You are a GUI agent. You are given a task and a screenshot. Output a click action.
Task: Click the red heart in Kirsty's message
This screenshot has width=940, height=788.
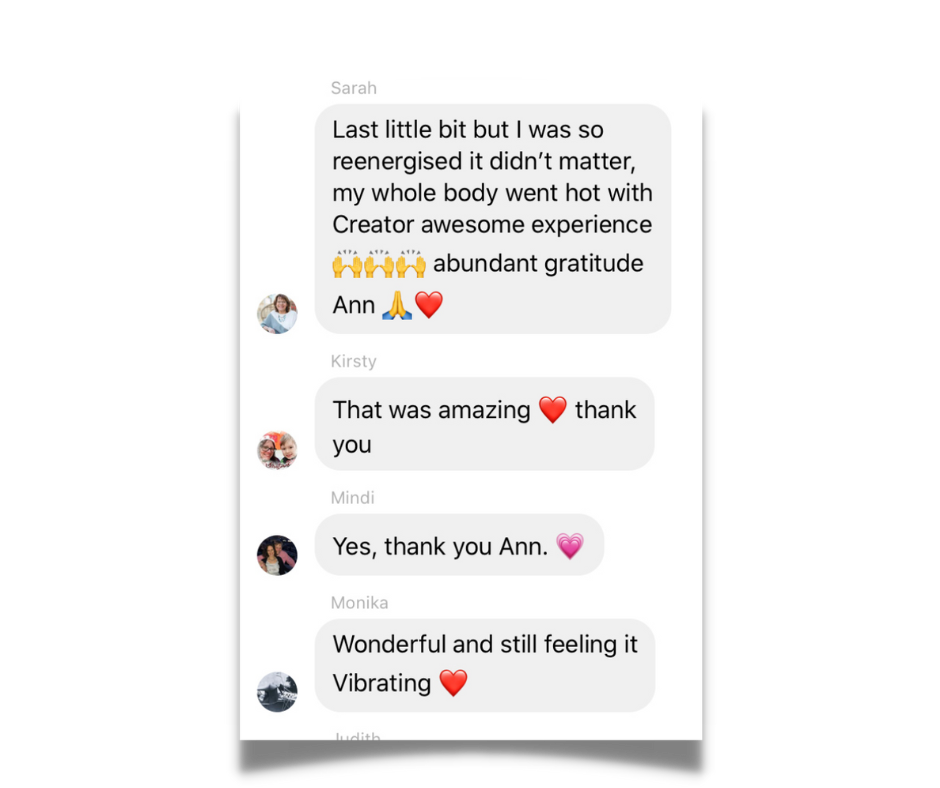pos(553,410)
